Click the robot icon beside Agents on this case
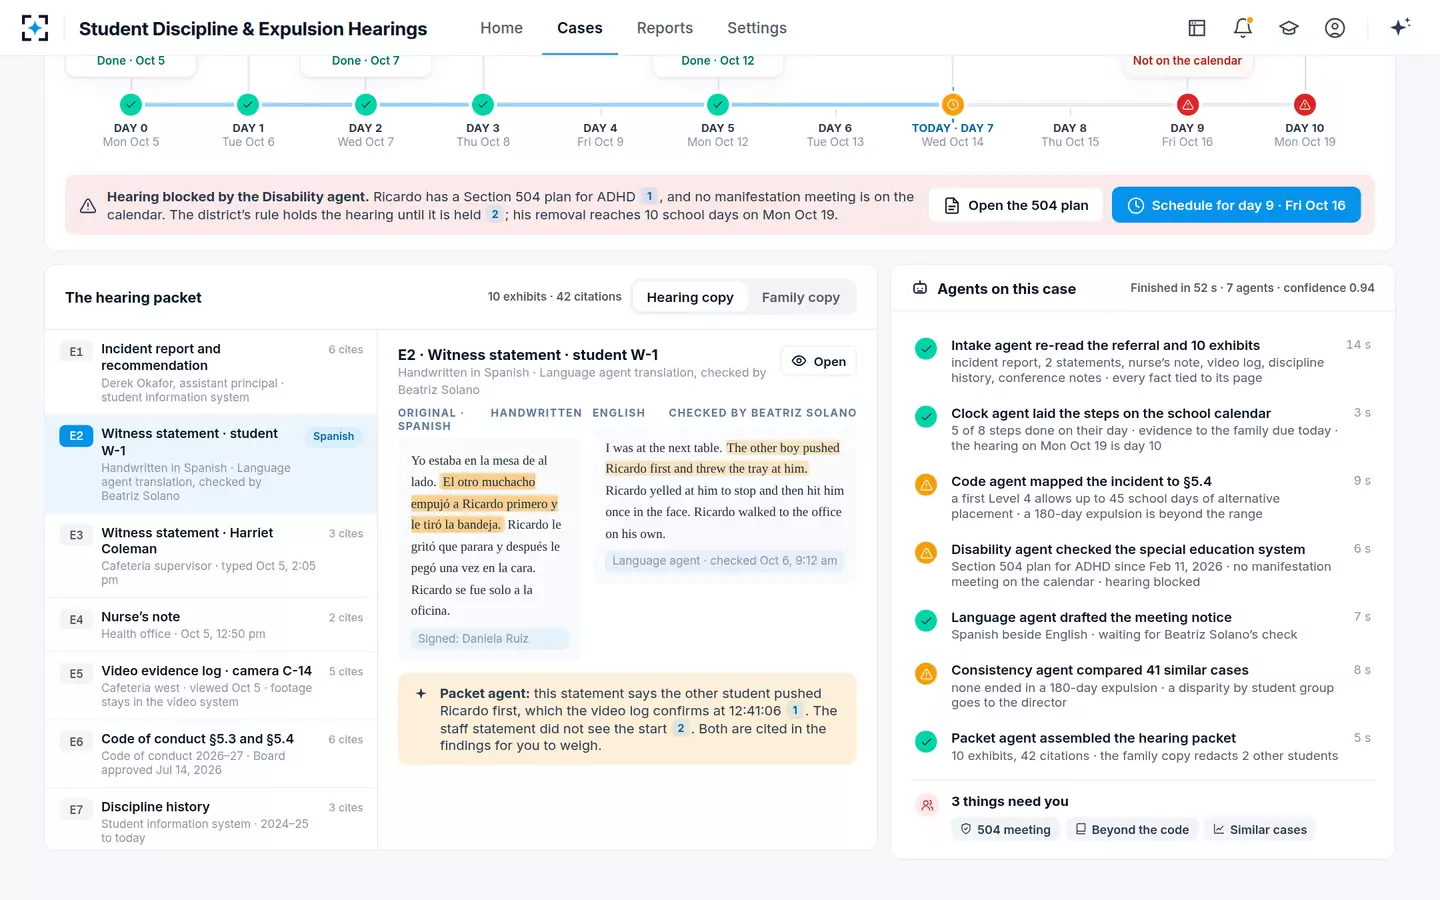The image size is (1440, 900). tap(920, 288)
